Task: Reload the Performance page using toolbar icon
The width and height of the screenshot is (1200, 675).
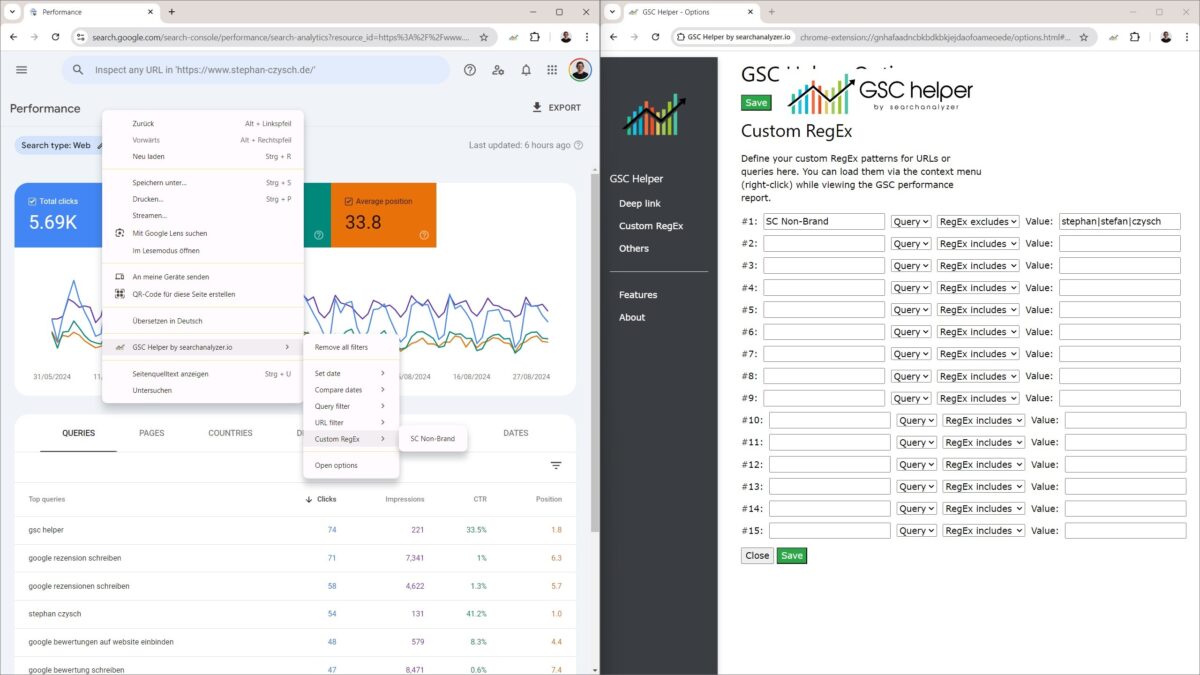Action: coord(56,37)
